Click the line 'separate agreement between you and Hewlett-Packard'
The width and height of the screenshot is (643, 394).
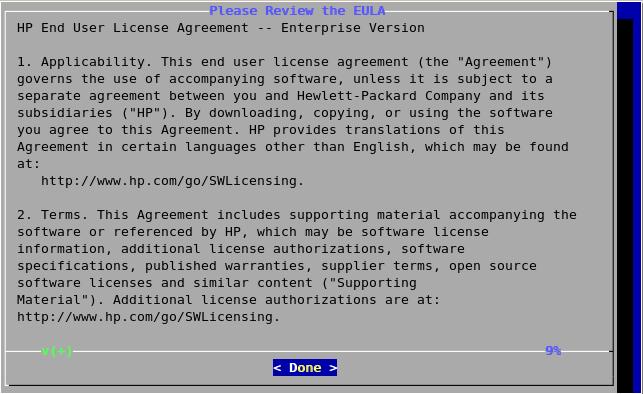pos(280,96)
